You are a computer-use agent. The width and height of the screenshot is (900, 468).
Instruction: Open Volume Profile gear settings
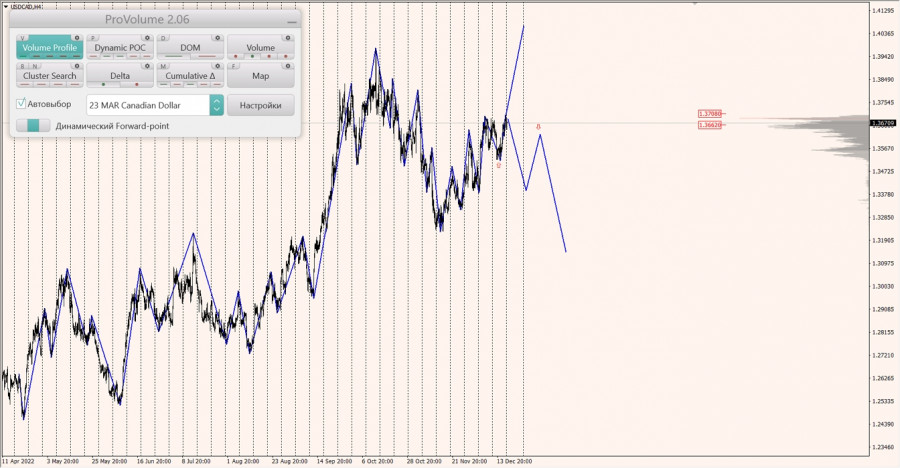(x=77, y=38)
